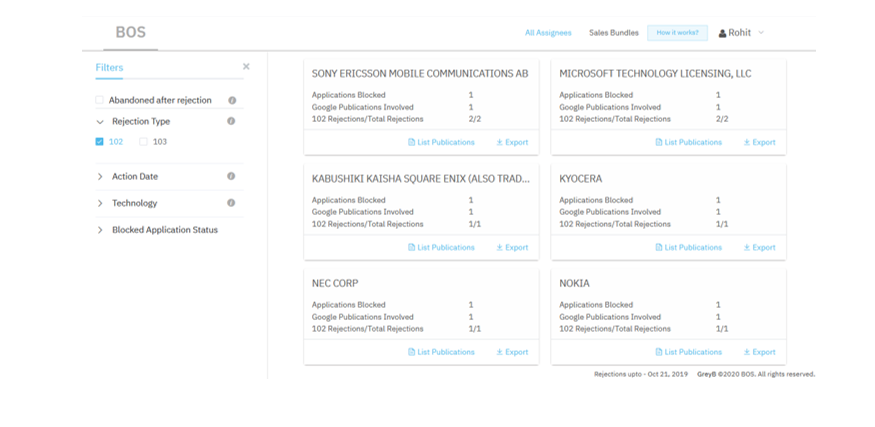The height and width of the screenshot is (427, 875).
Task: Click the Rejections upto - Oct 21, 2019 footer text
Action: point(641,374)
